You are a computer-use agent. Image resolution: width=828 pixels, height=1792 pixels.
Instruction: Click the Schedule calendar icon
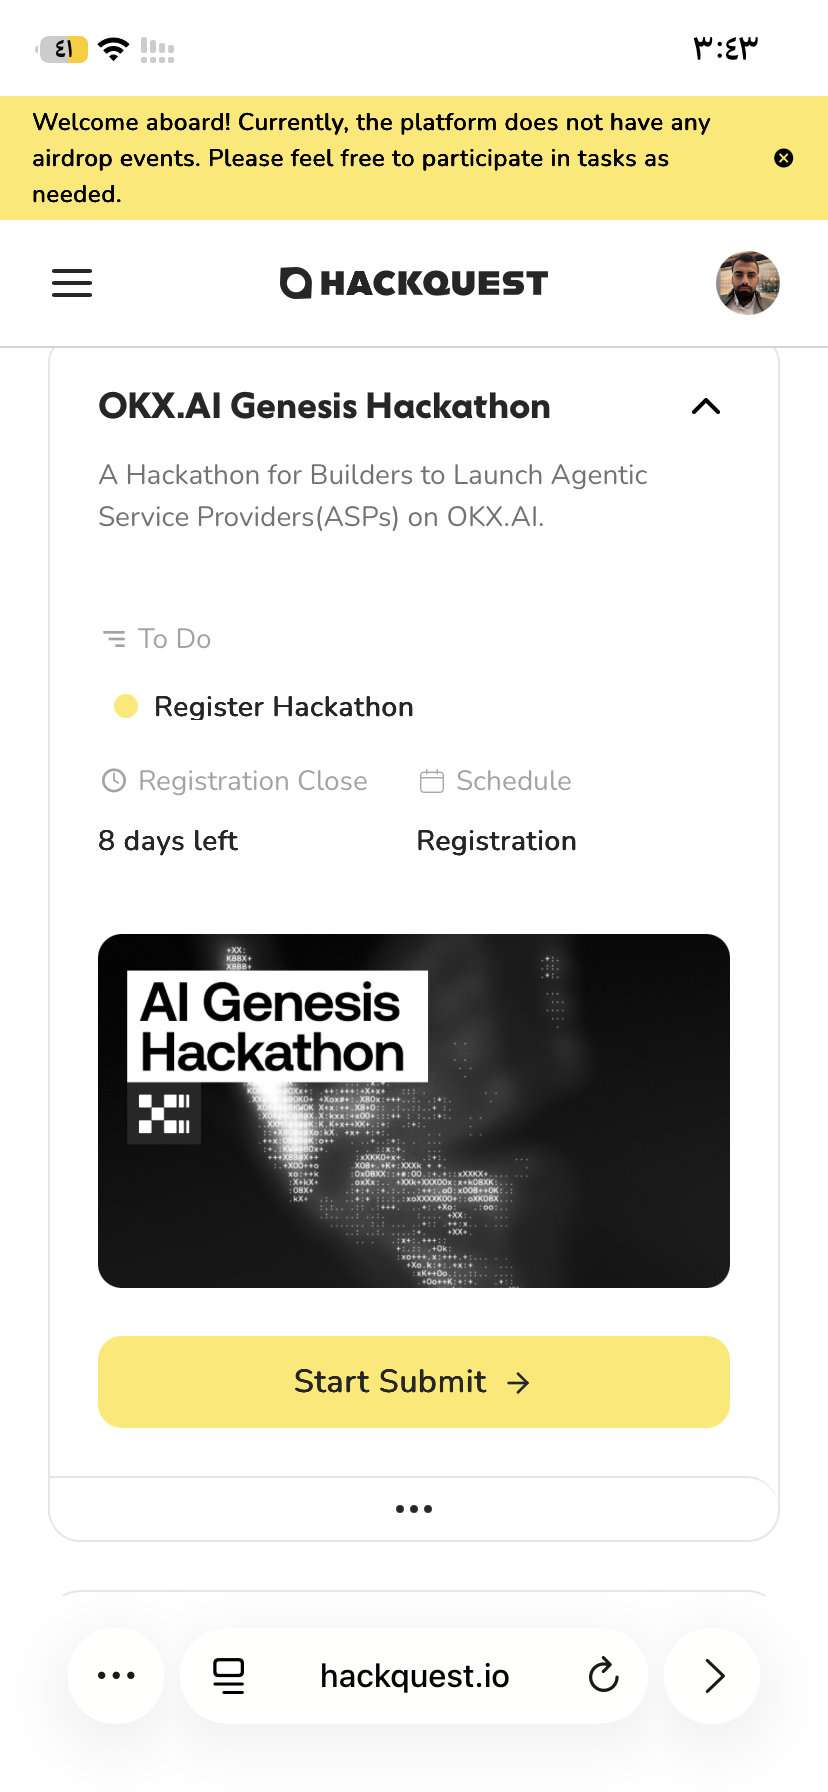click(x=432, y=781)
